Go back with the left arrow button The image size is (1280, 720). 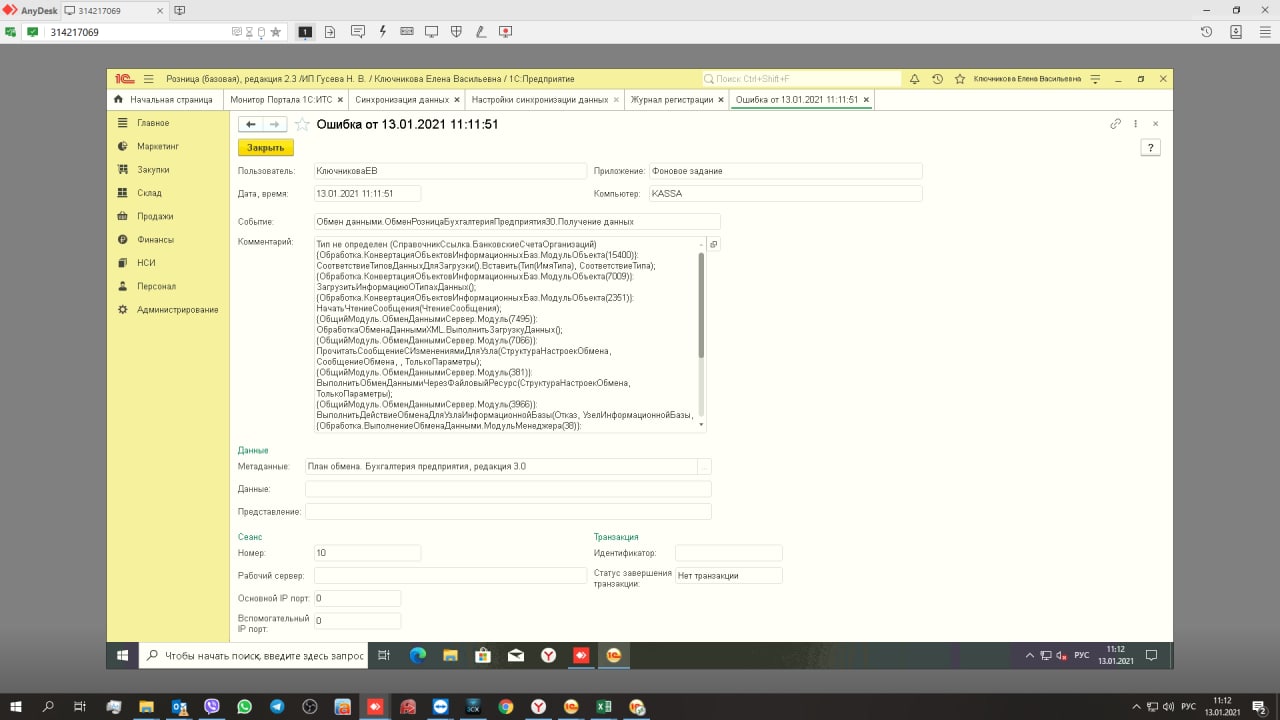[x=251, y=124]
